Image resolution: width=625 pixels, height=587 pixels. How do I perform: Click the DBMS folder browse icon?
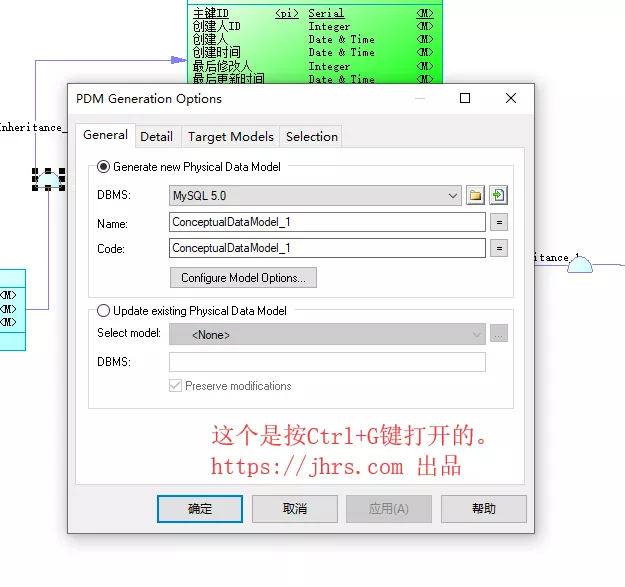point(475,195)
